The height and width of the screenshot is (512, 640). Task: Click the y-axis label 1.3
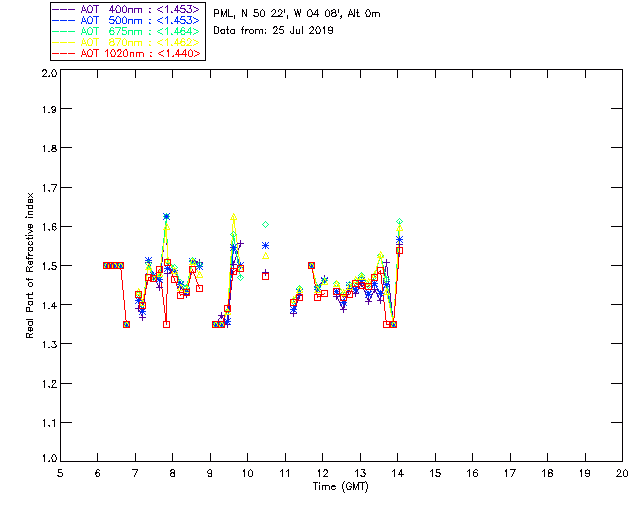pyautogui.click(x=49, y=345)
